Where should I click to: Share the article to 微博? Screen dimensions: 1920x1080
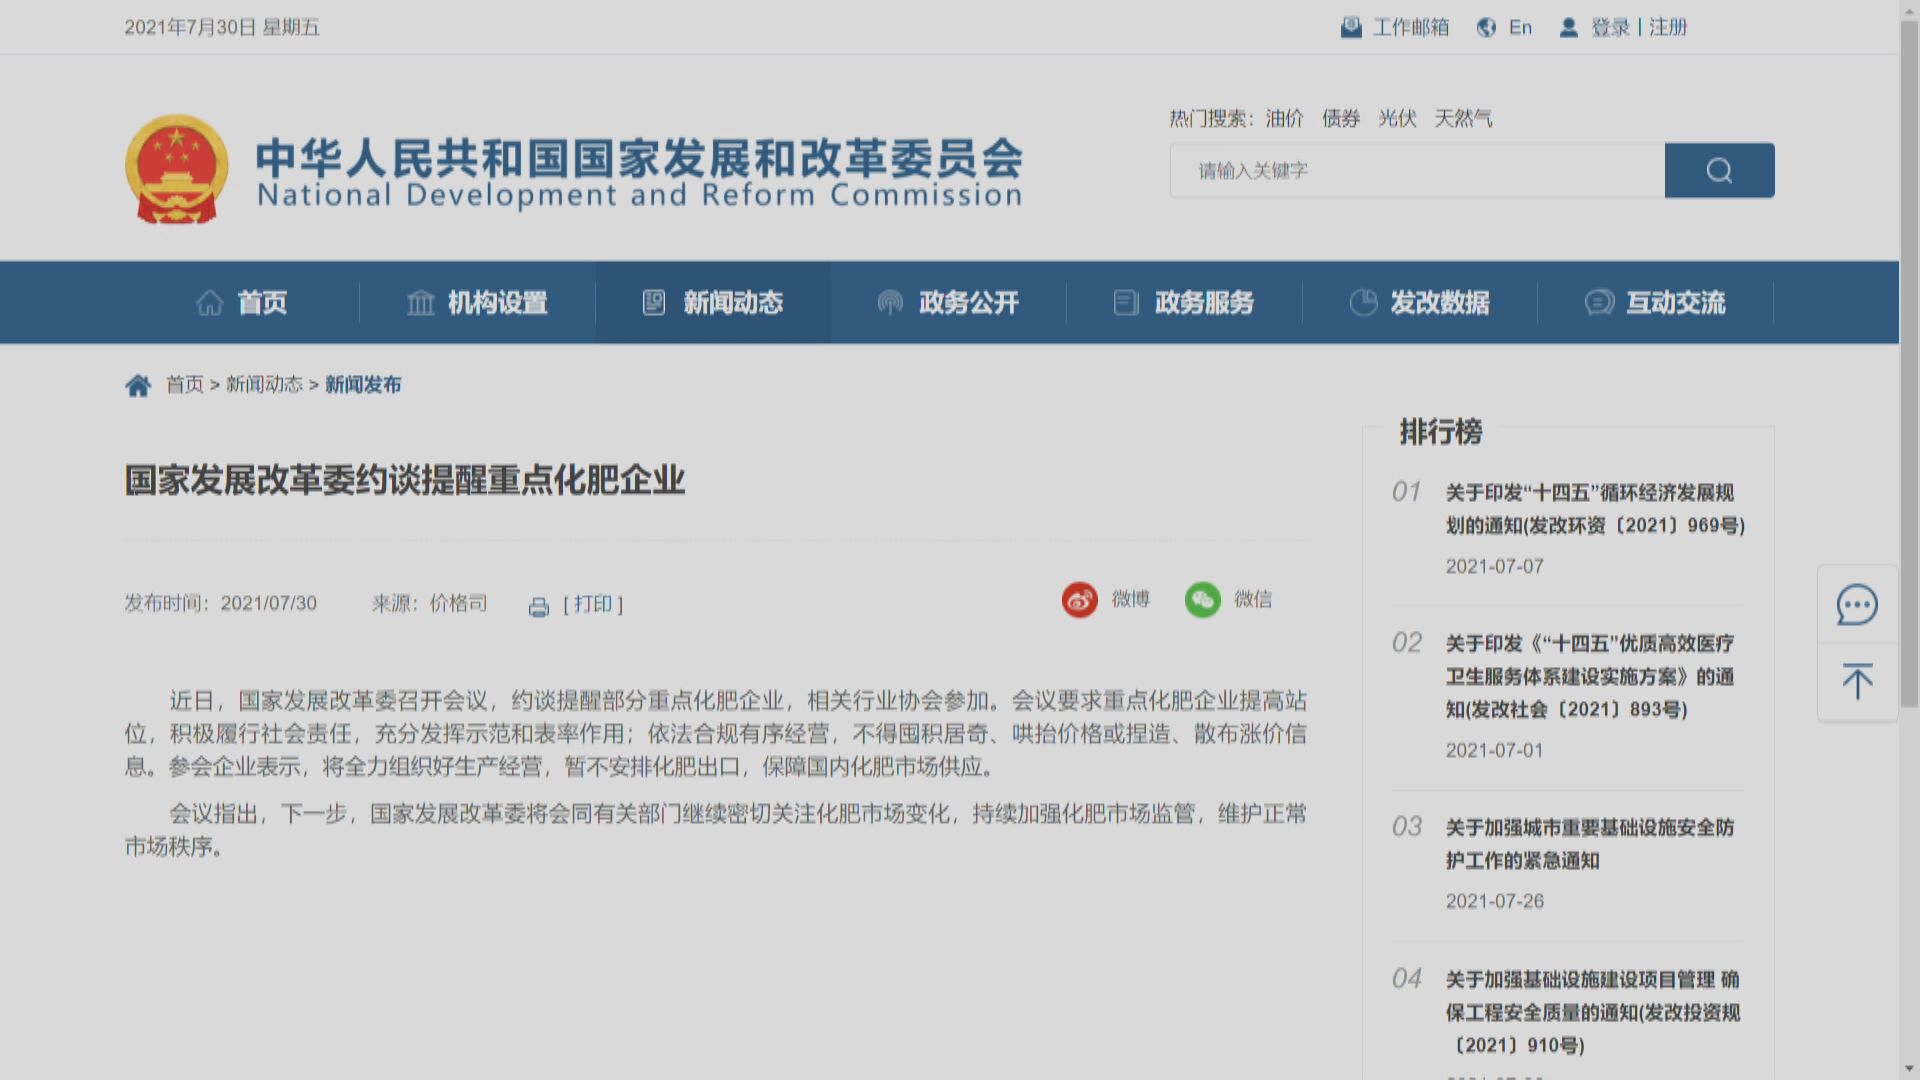point(1079,600)
